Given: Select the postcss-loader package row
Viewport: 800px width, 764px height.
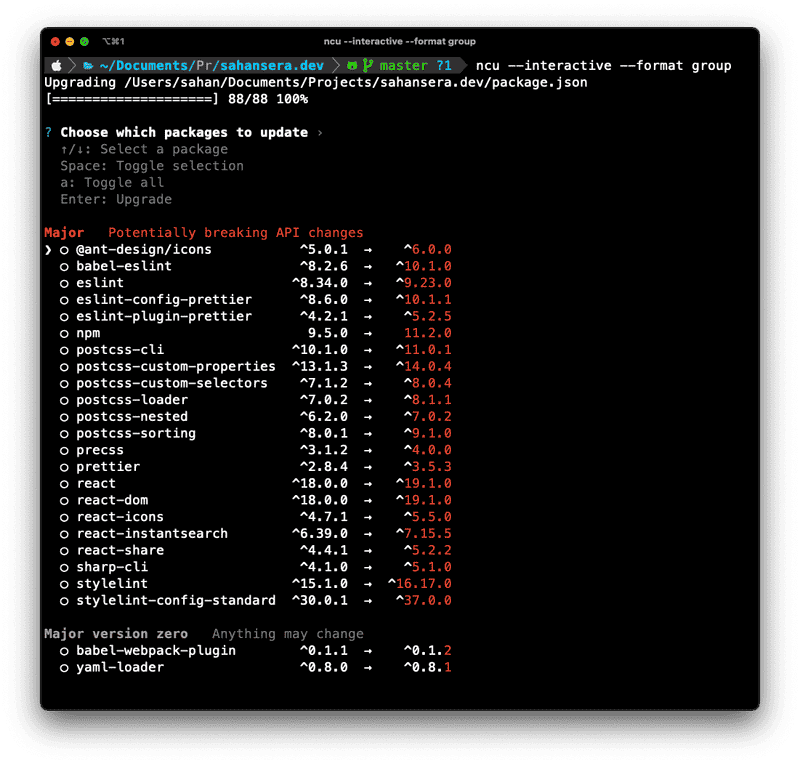Looking at the screenshot, I should coord(255,400).
